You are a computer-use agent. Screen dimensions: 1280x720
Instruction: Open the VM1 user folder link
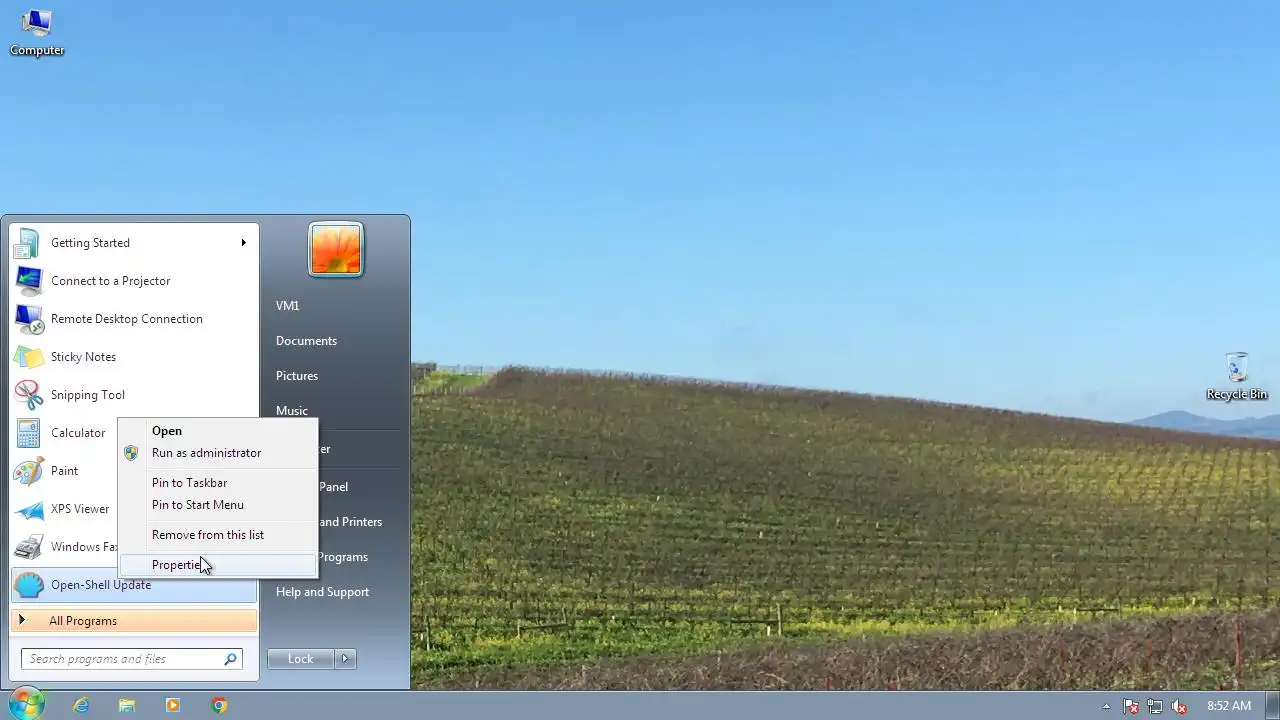tap(287, 306)
